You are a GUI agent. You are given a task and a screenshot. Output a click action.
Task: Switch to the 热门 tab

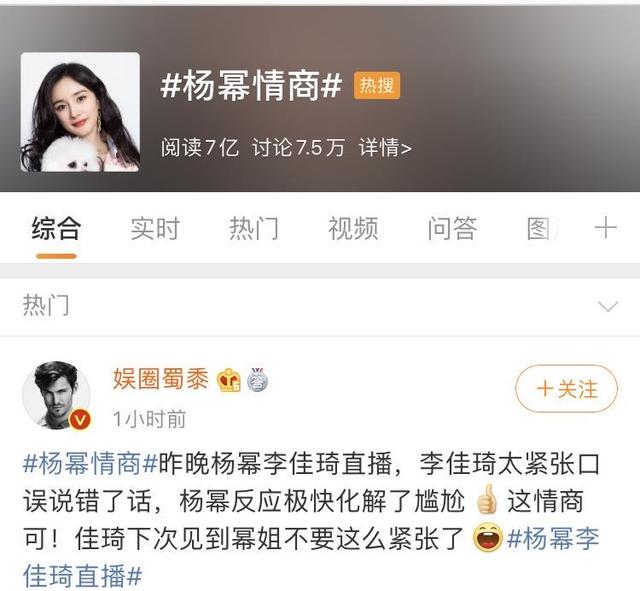[254, 228]
